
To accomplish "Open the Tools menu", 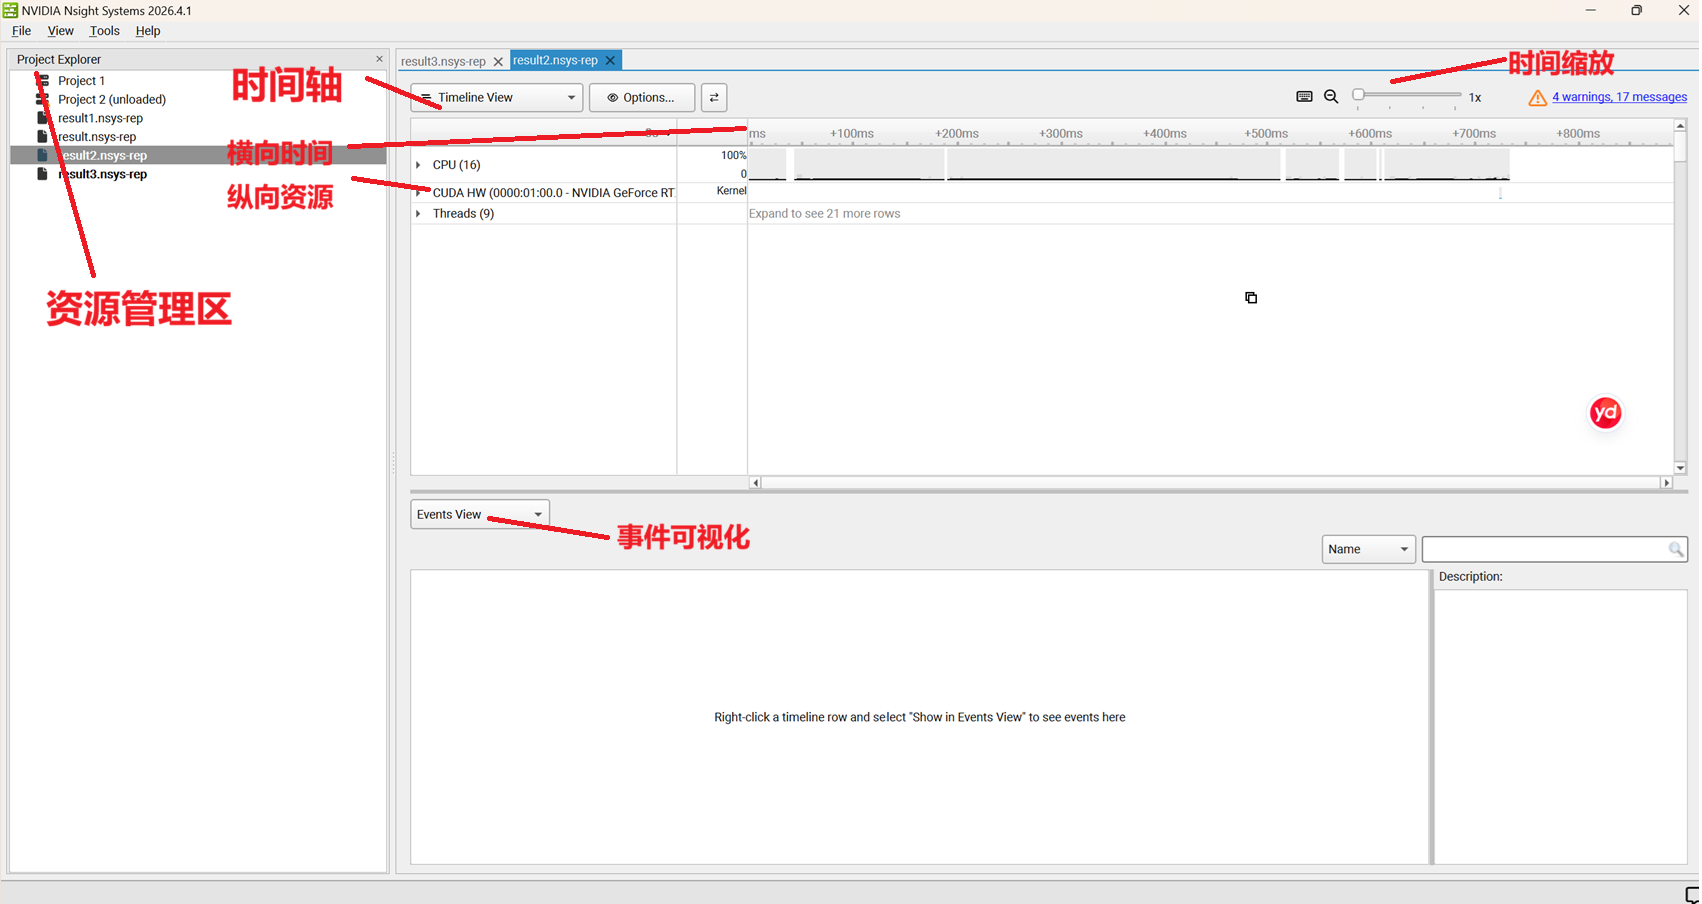I will (x=105, y=31).
